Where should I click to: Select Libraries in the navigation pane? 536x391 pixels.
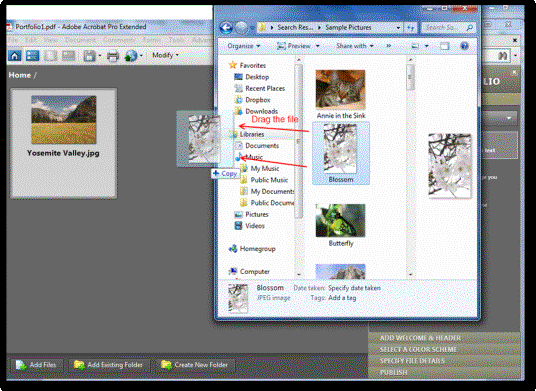point(252,134)
